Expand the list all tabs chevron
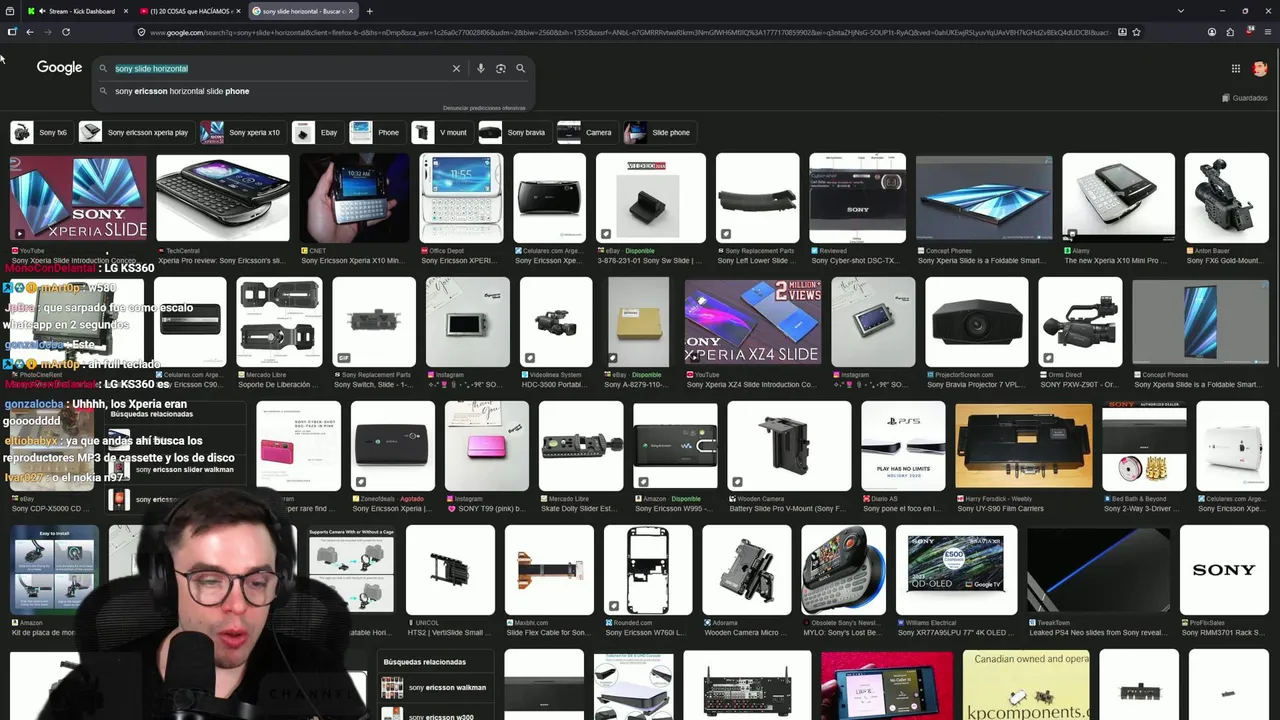1280x720 pixels. (1181, 11)
